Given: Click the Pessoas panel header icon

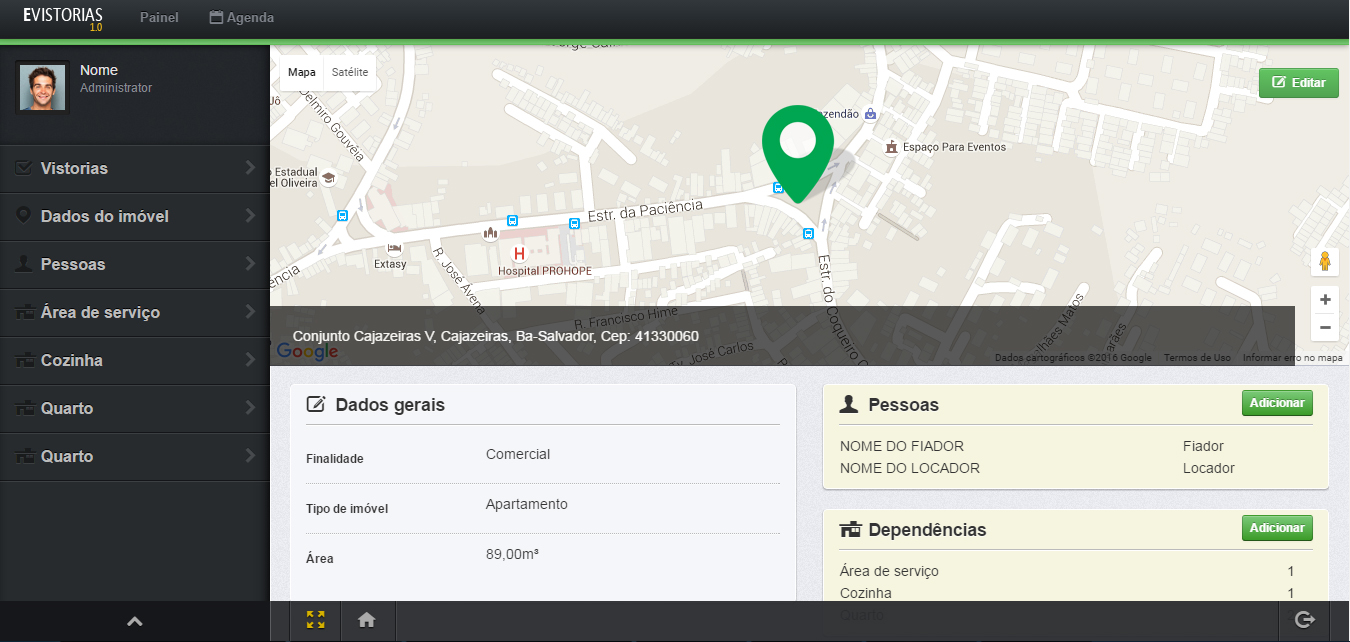Looking at the screenshot, I should 849,404.
